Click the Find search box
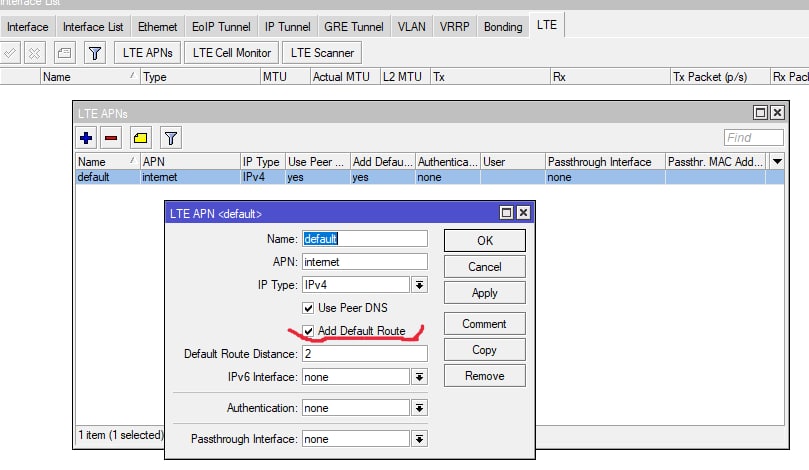The image size is (809, 470). (753, 138)
